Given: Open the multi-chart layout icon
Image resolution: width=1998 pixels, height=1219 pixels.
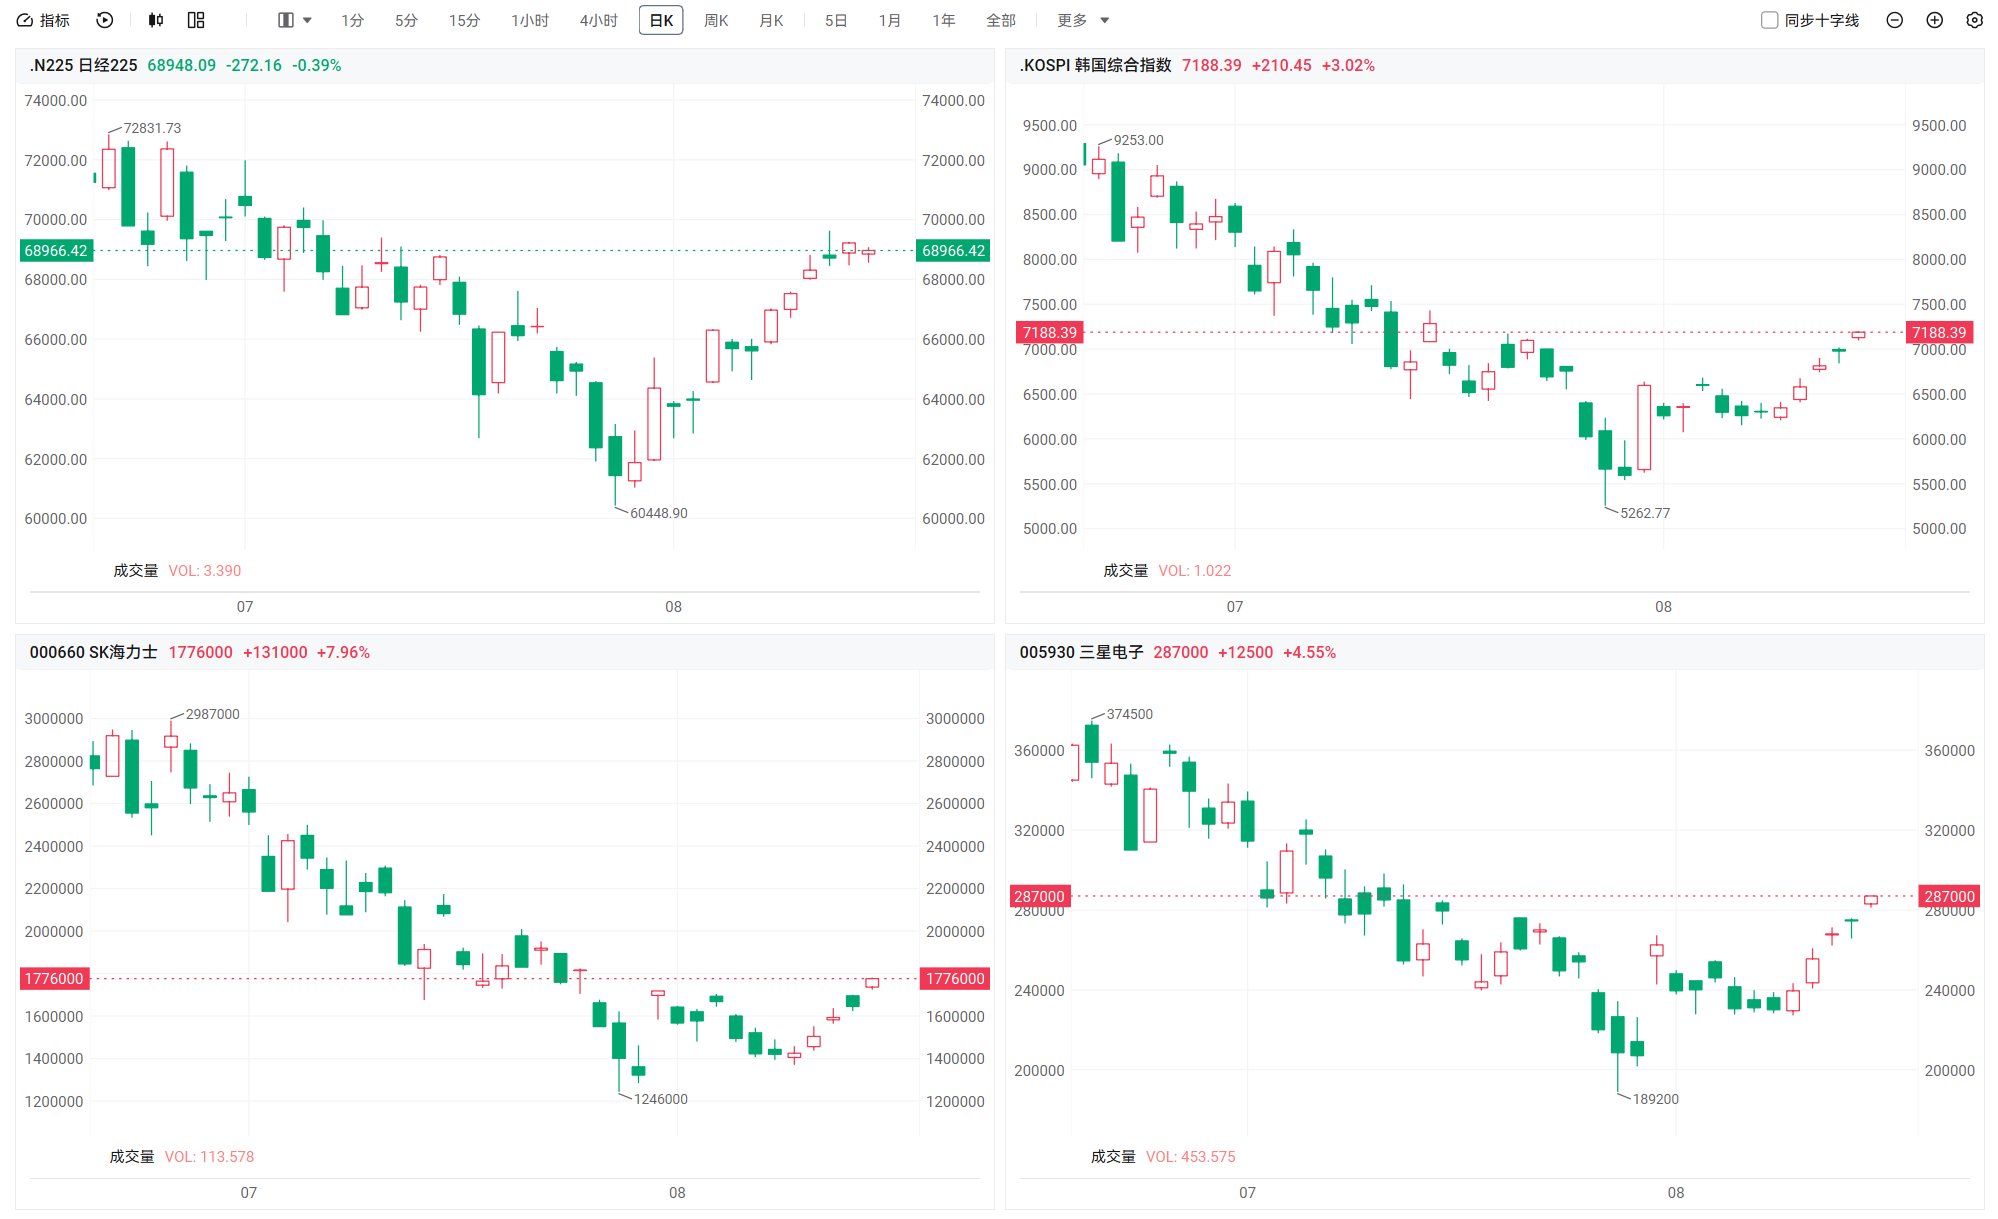Looking at the screenshot, I should [196, 20].
